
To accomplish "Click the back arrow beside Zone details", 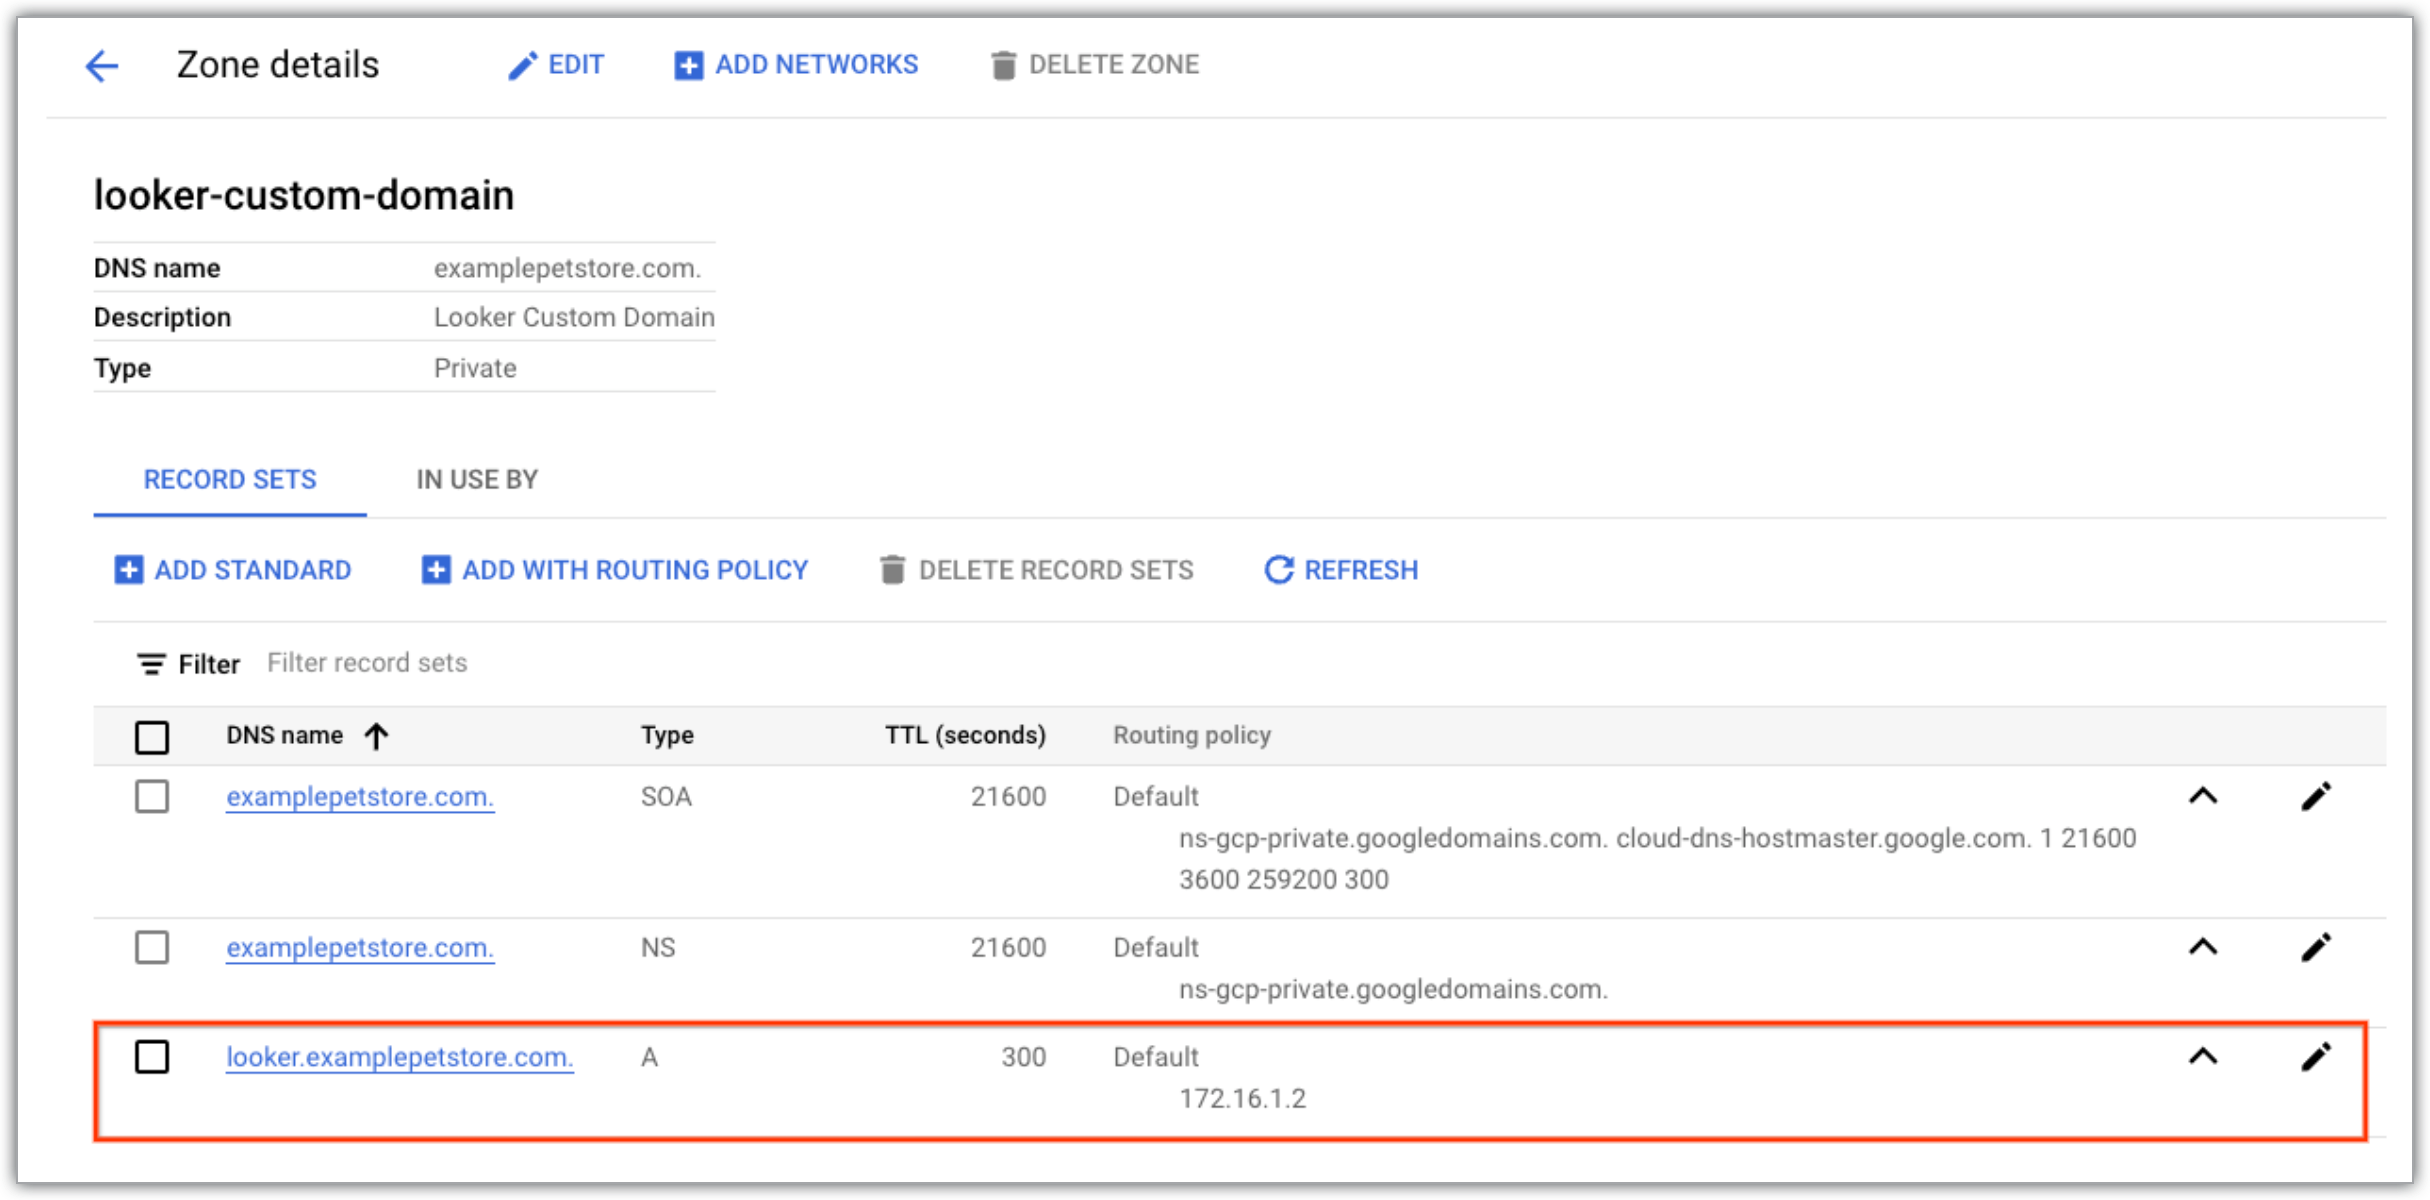I will click(101, 66).
